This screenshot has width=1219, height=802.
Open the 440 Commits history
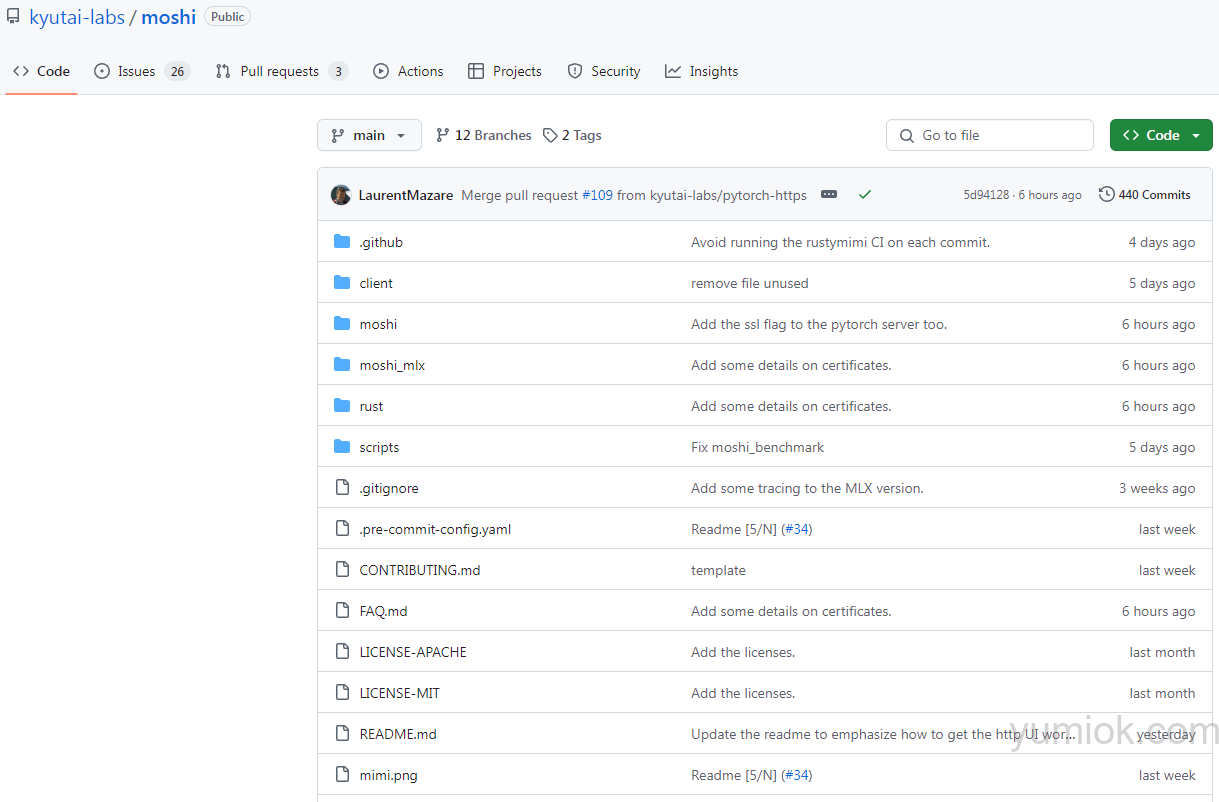tap(1144, 195)
